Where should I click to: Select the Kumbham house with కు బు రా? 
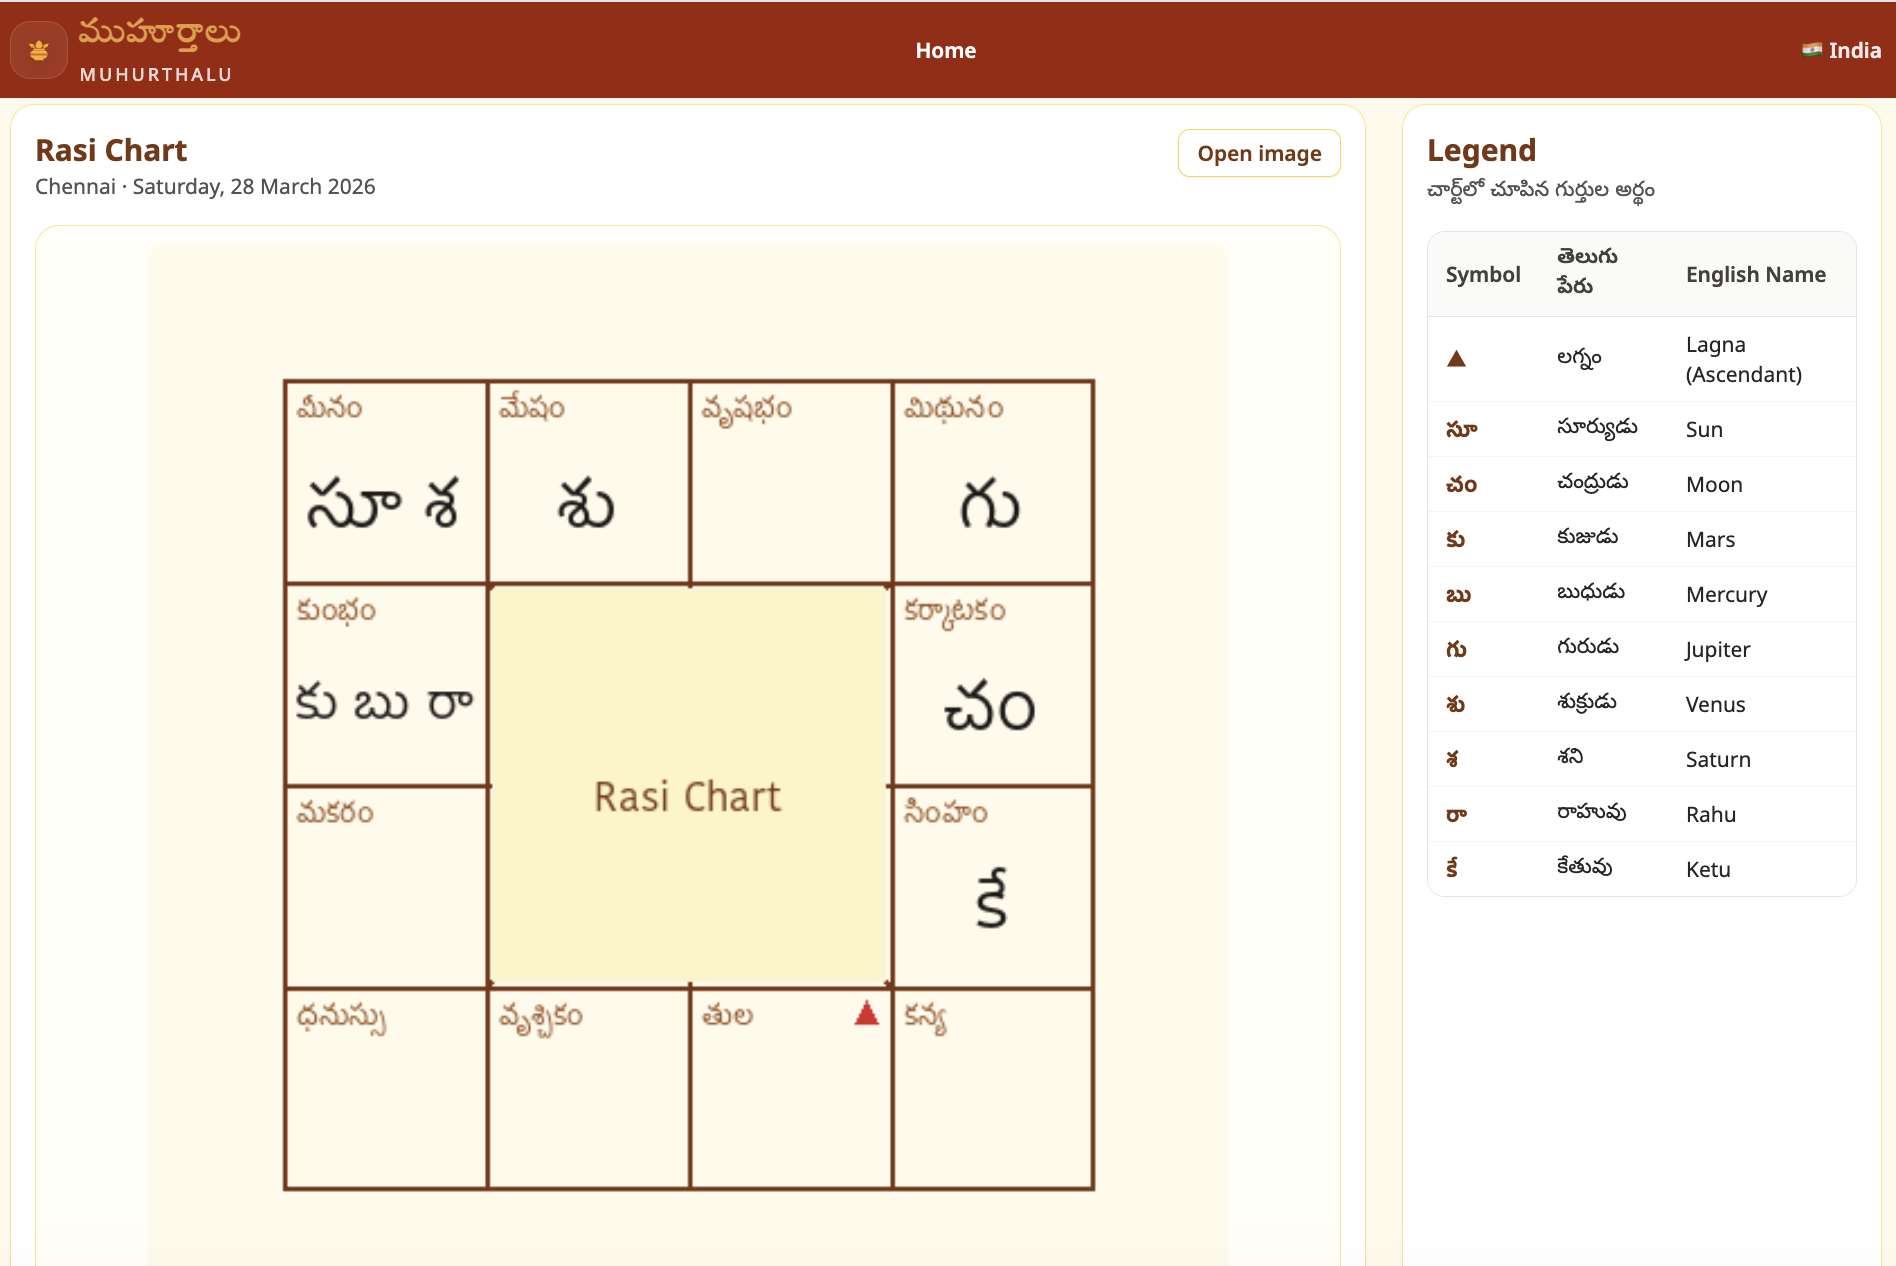coord(385,684)
